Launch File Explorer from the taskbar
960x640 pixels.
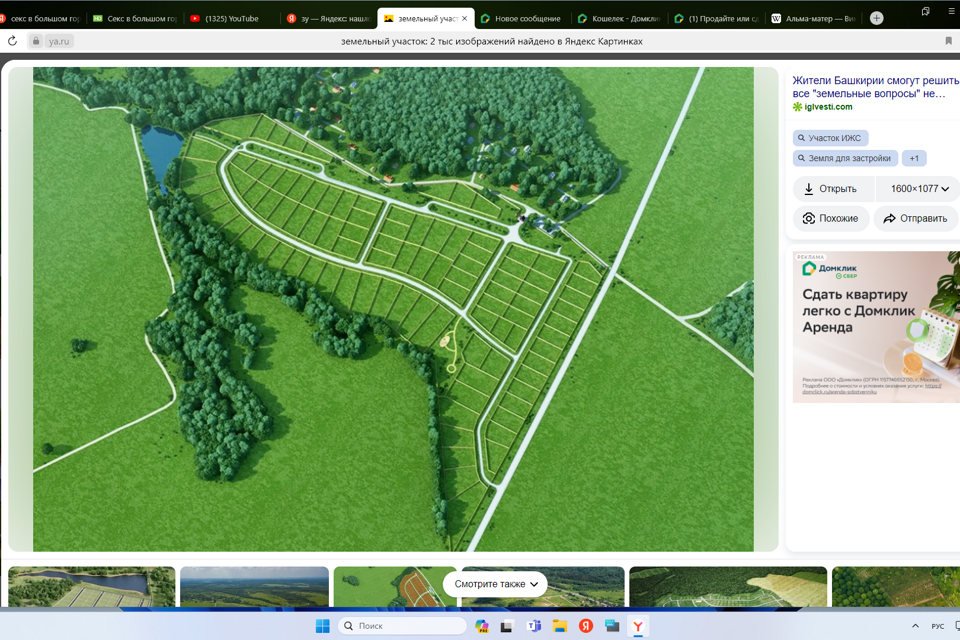[560, 626]
